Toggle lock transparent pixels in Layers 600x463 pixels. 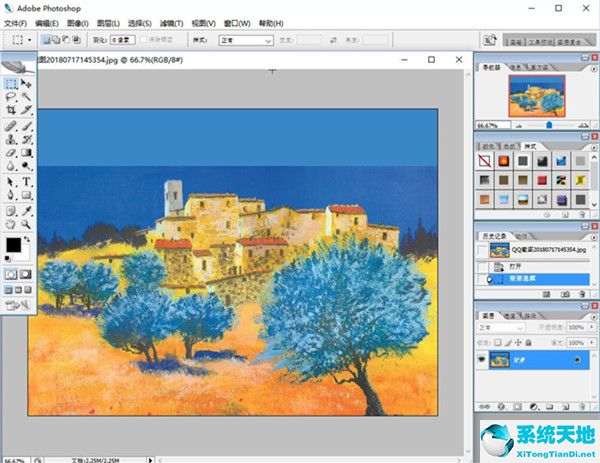pyautogui.click(x=497, y=342)
